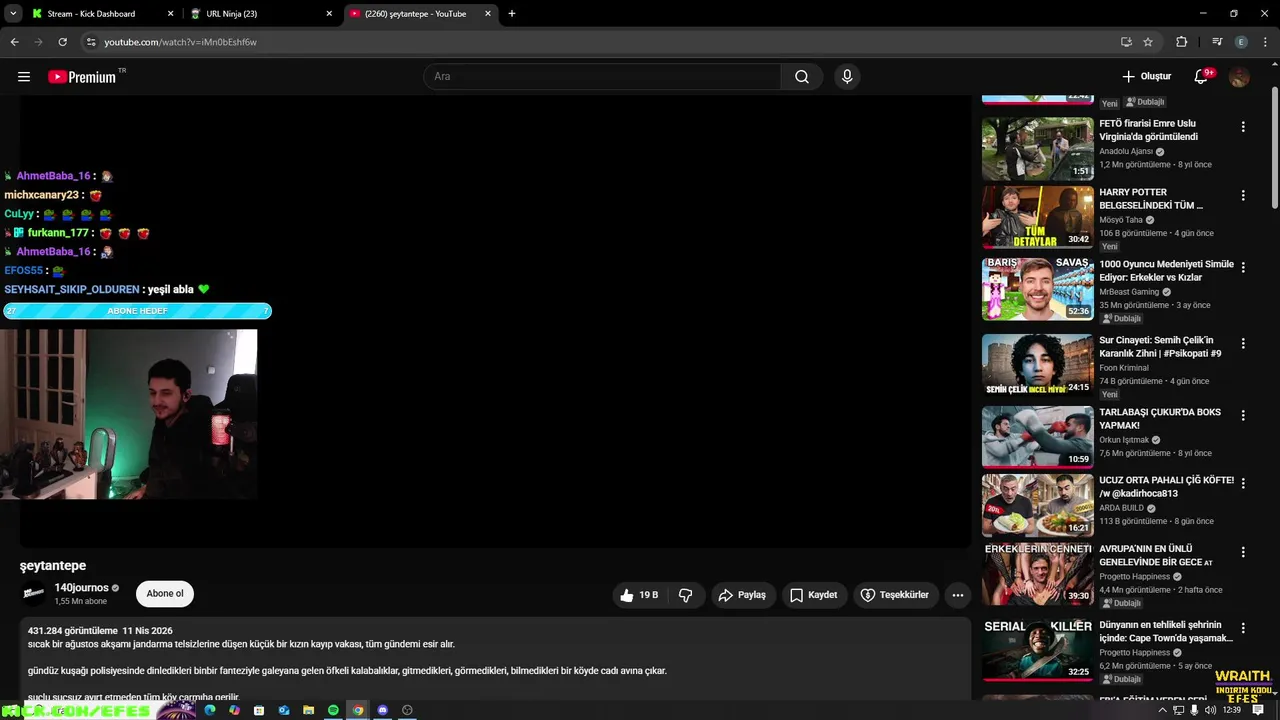Open OBS Studio from taskbar
The width and height of the screenshot is (1280, 720).
407,710
